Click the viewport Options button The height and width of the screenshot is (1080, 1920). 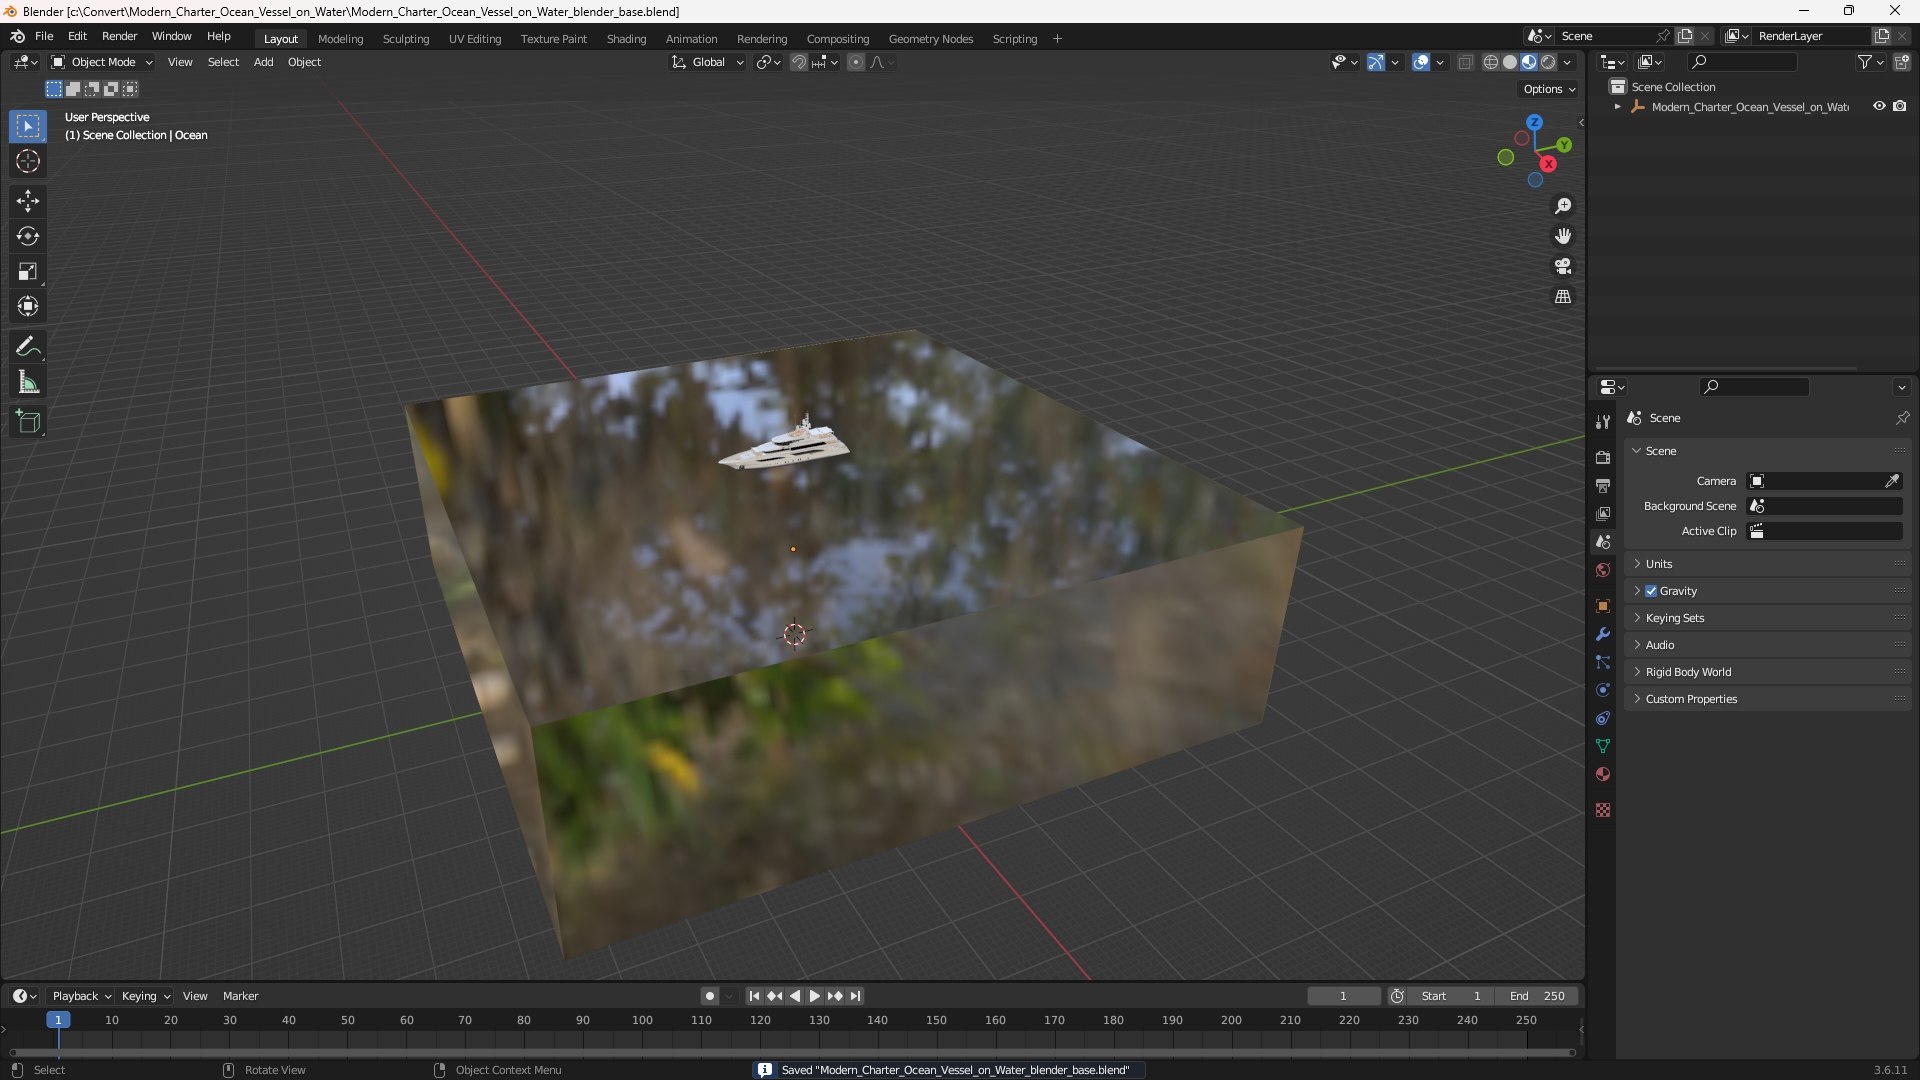(1548, 89)
